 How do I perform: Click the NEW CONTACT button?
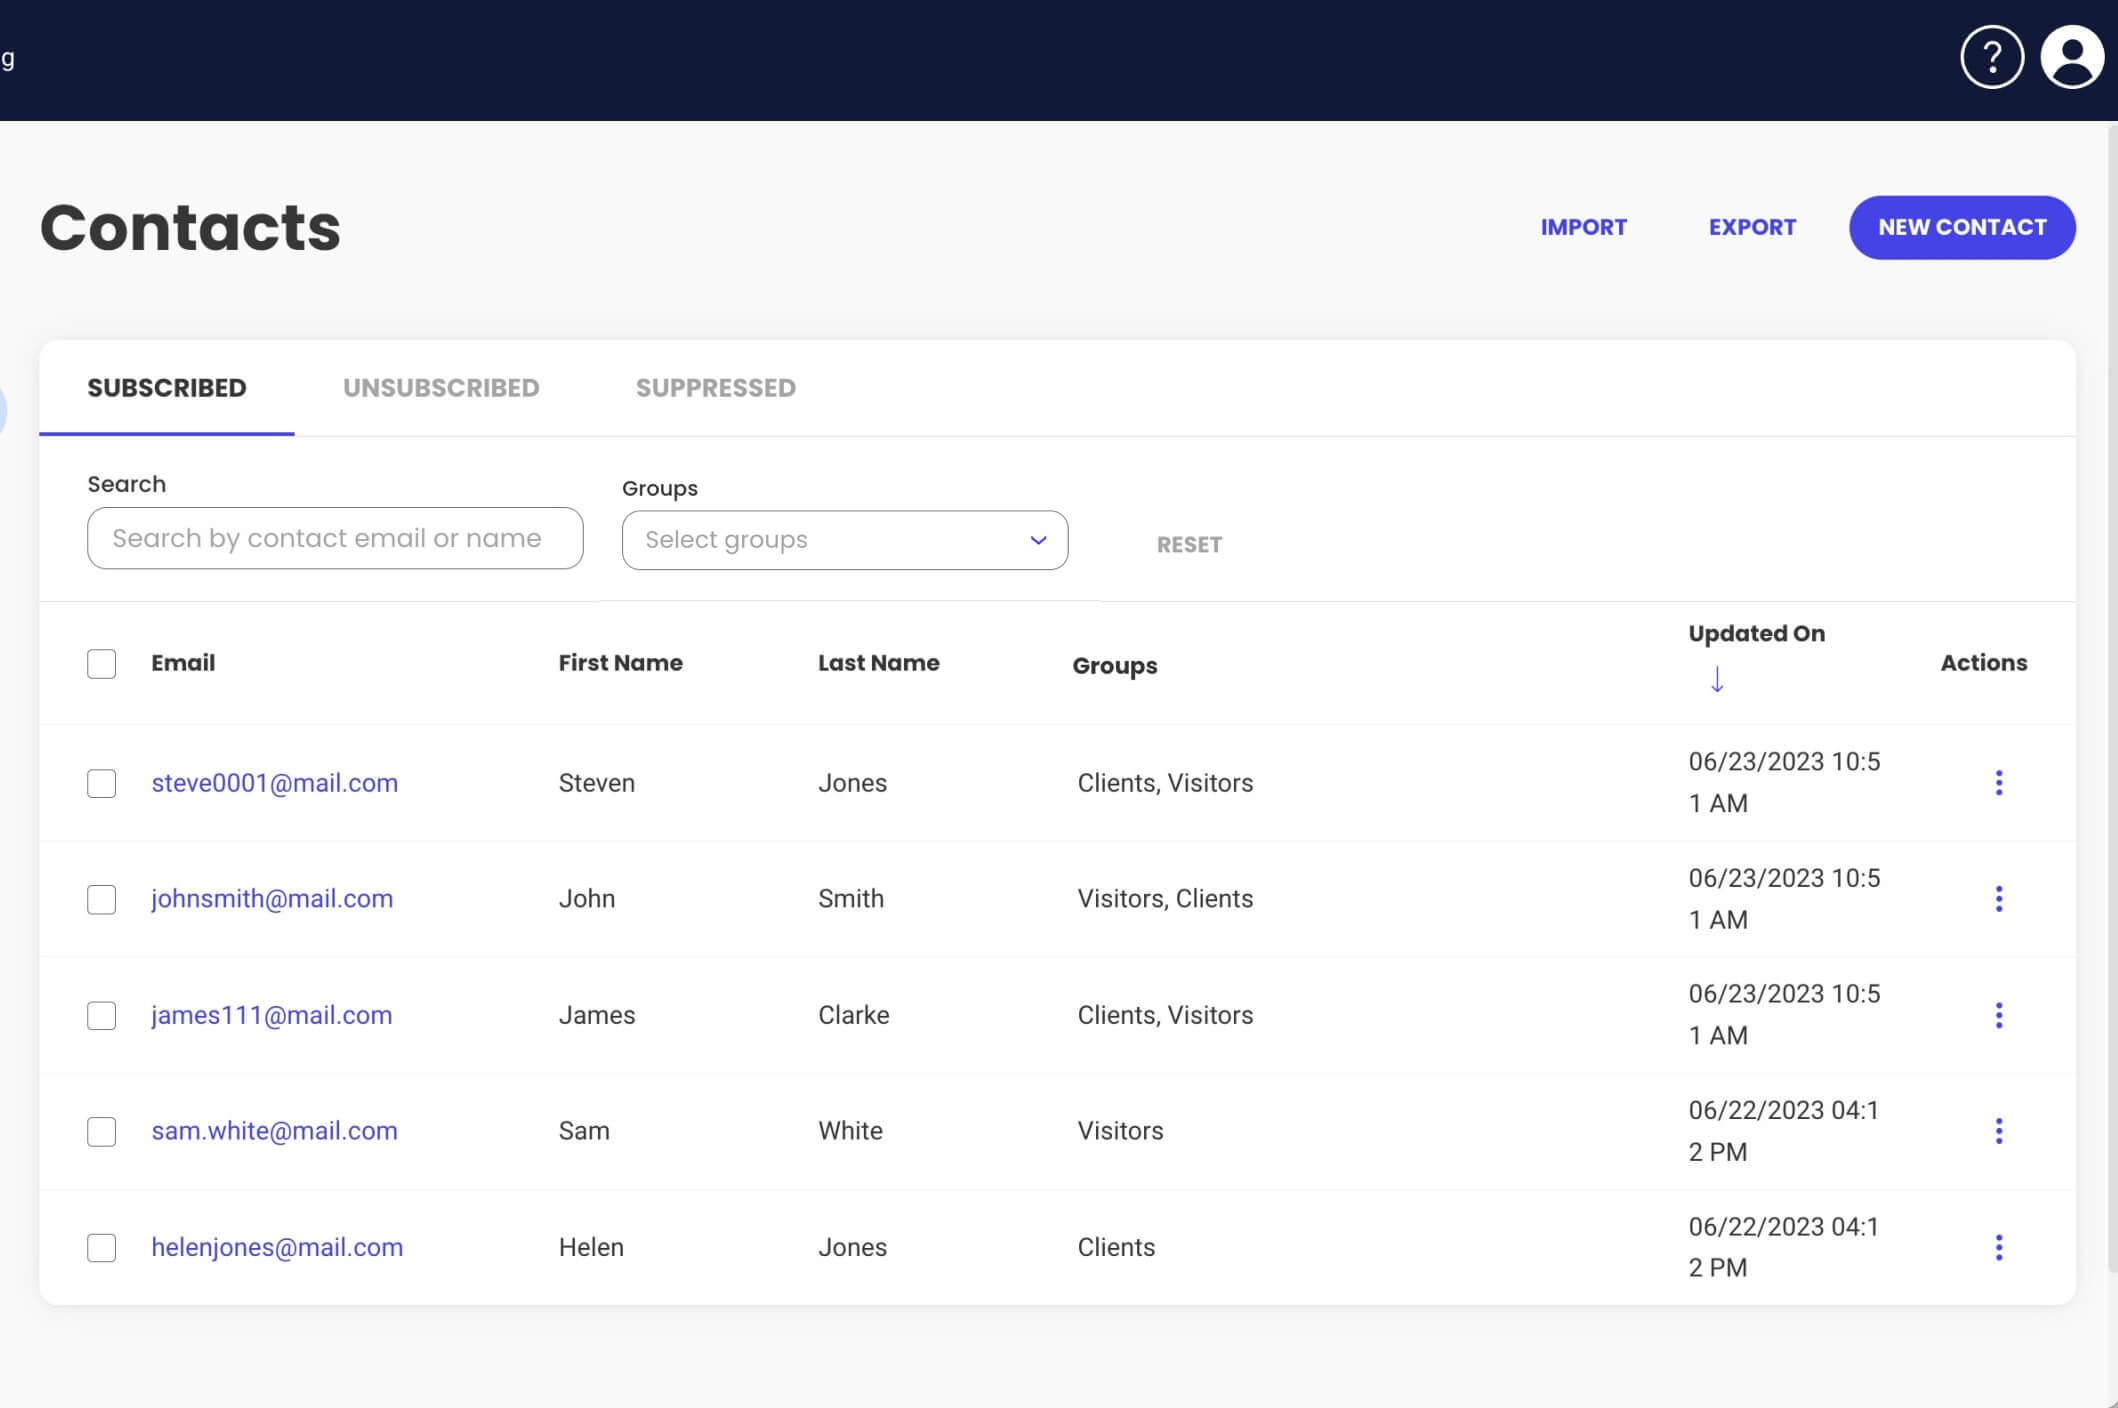1962,226
